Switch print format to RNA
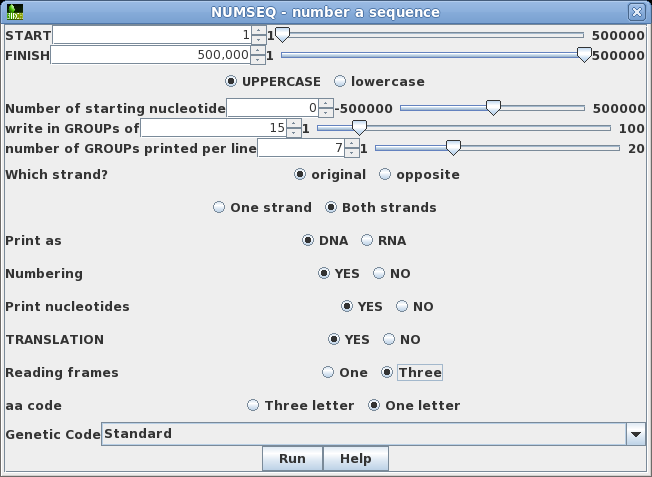The height and width of the screenshot is (477, 652). coord(367,240)
